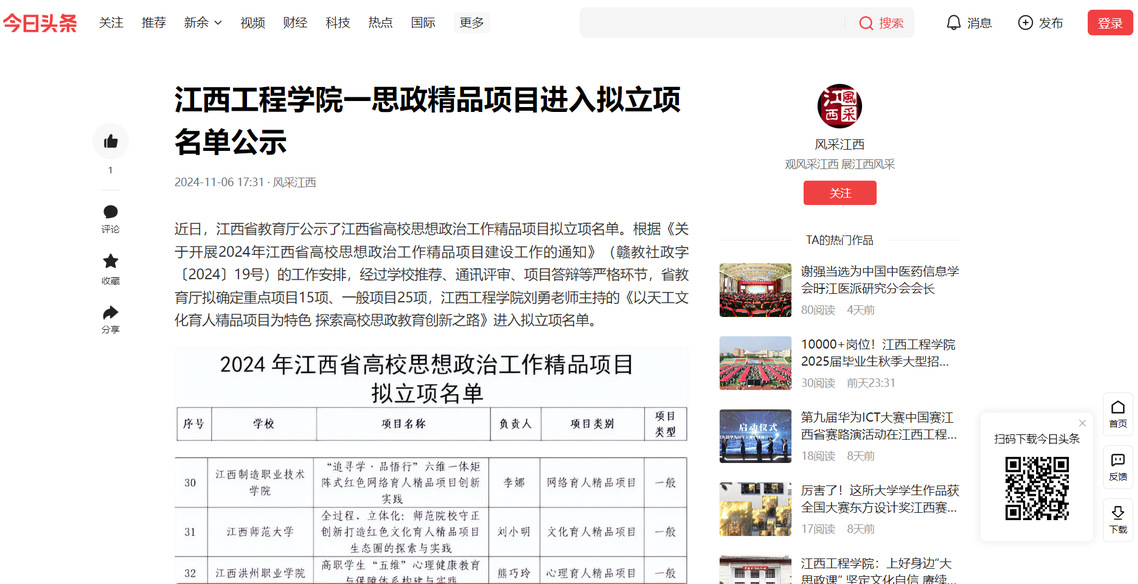The width and height of the screenshot is (1138, 584).
Task: Click the 发布 plus icon to publish
Action: tap(1025, 23)
